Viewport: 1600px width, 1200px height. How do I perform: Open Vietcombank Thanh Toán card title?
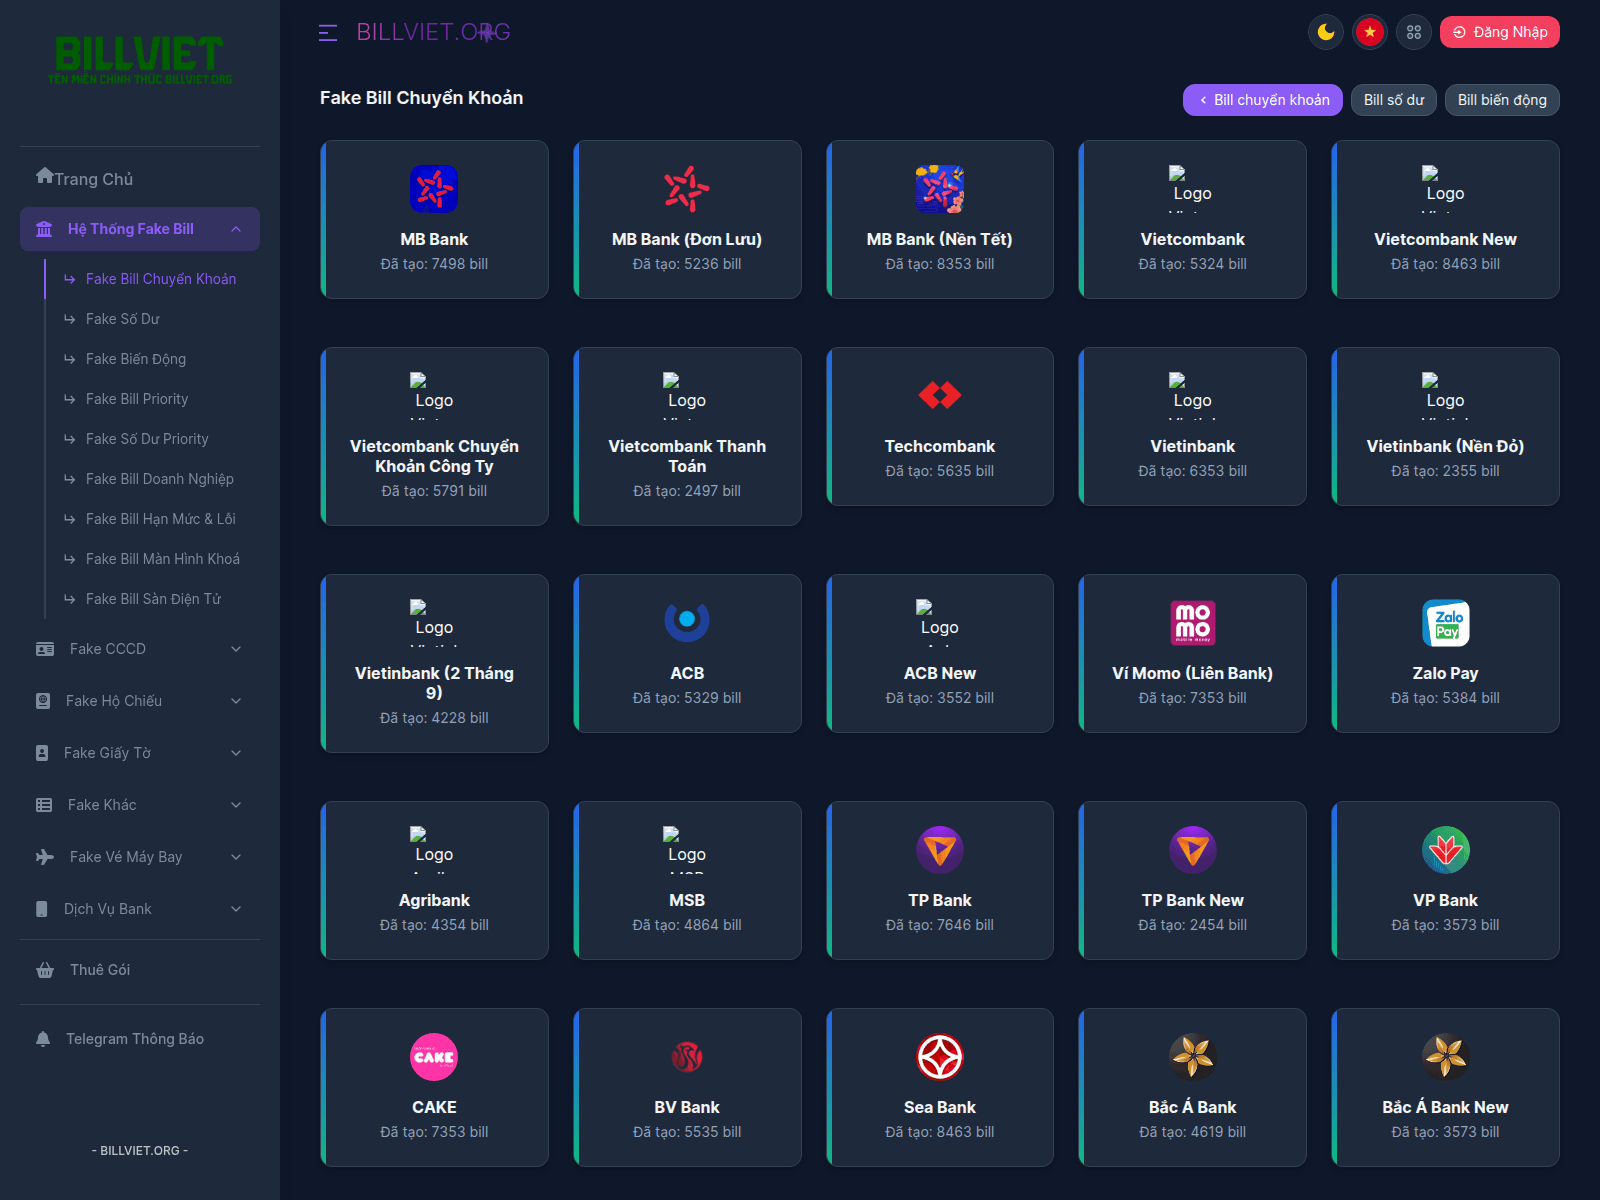687,456
